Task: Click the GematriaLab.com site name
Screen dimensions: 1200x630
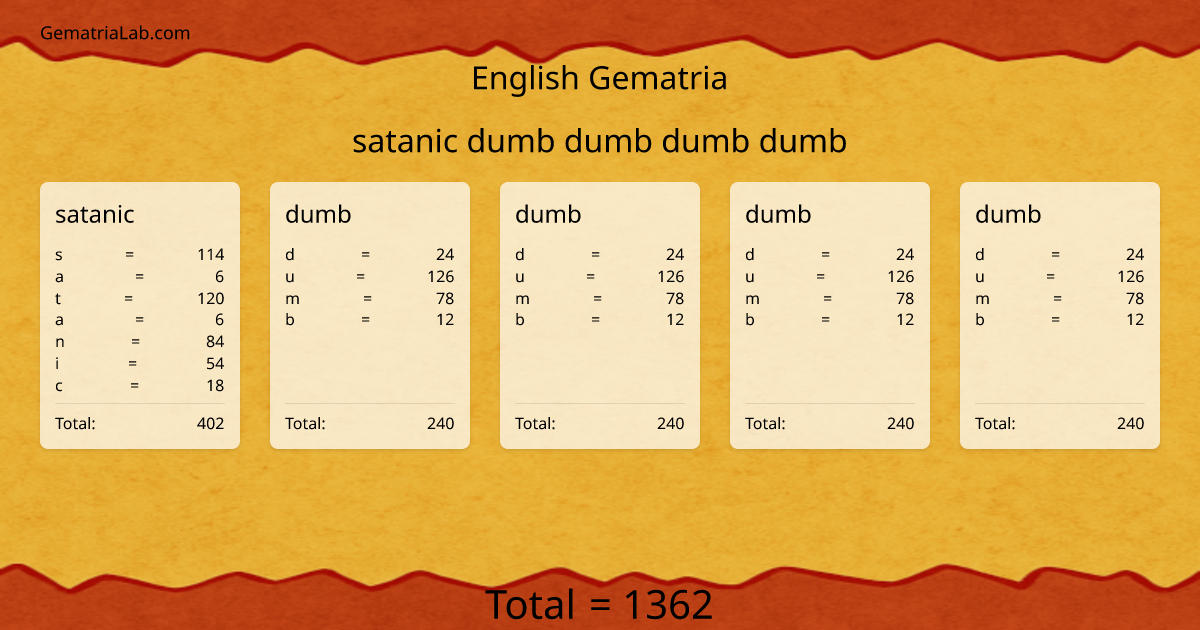Action: 115,33
